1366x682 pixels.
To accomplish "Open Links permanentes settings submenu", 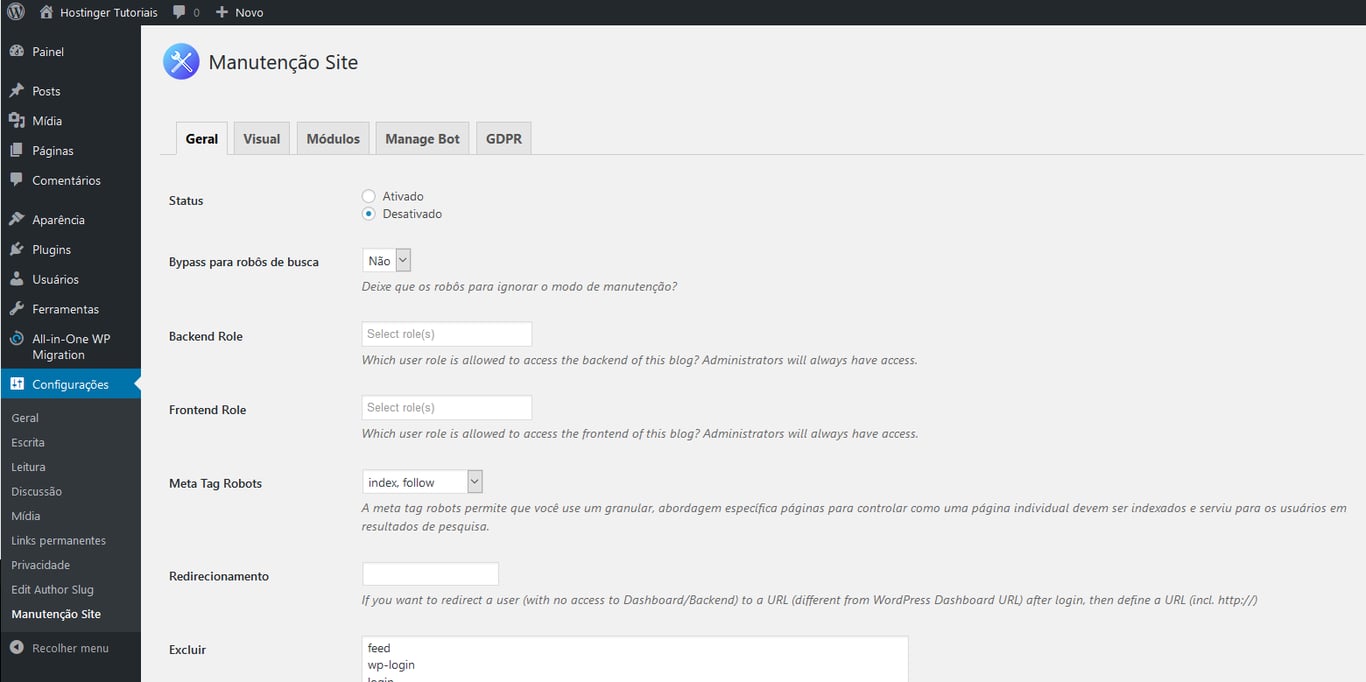I will (x=58, y=541).
